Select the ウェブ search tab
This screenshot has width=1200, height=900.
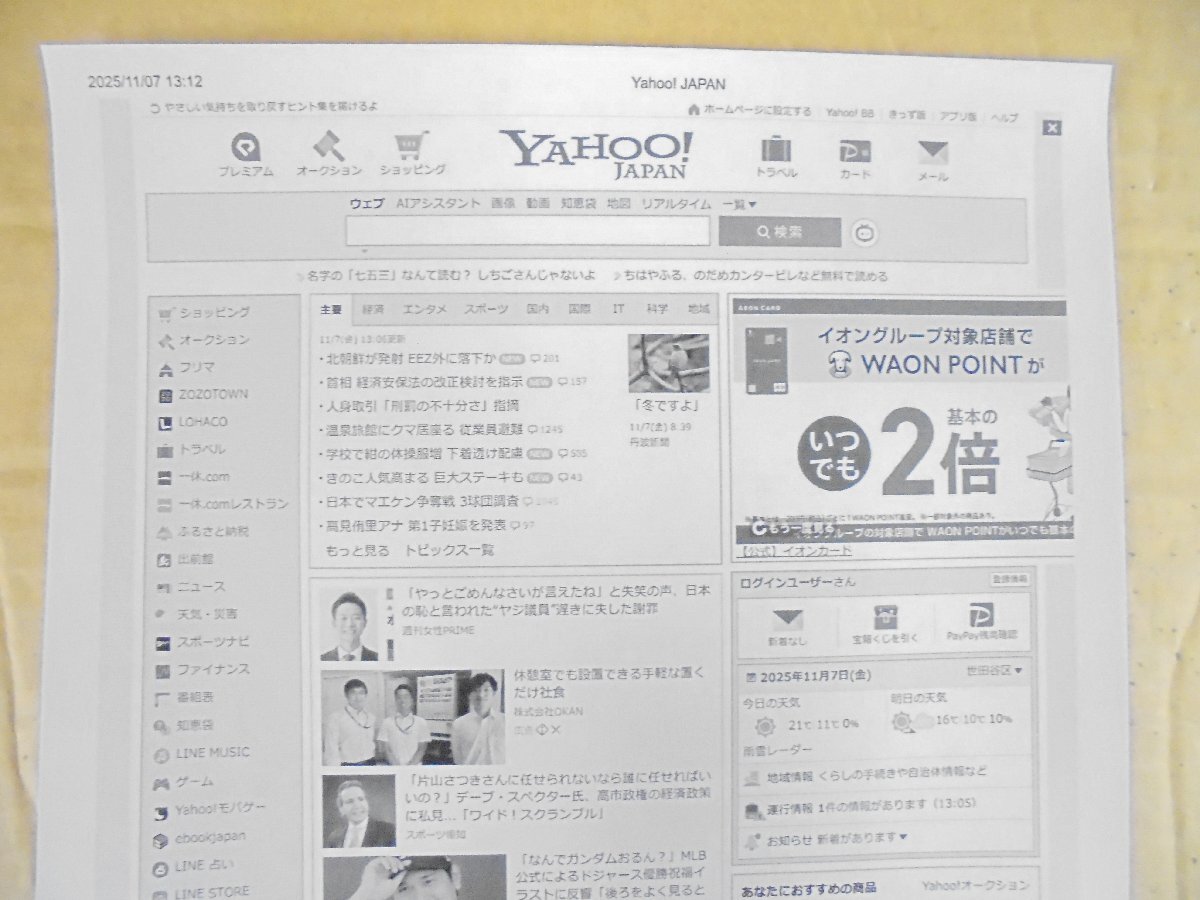[x=366, y=203]
